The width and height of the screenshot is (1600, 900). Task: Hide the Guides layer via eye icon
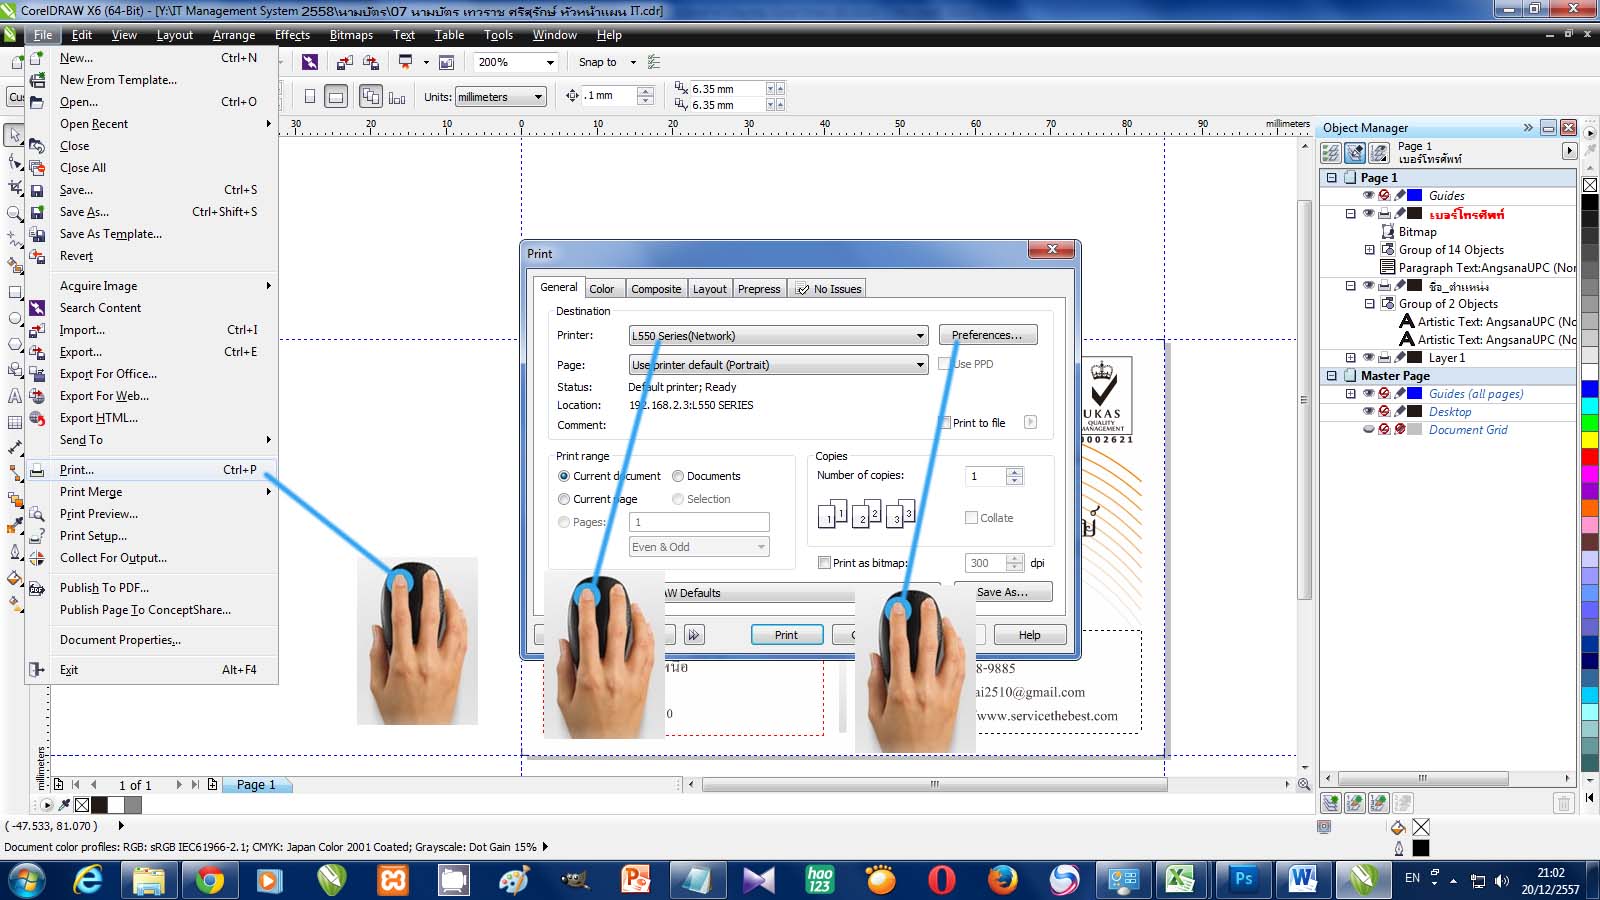[x=1368, y=196]
